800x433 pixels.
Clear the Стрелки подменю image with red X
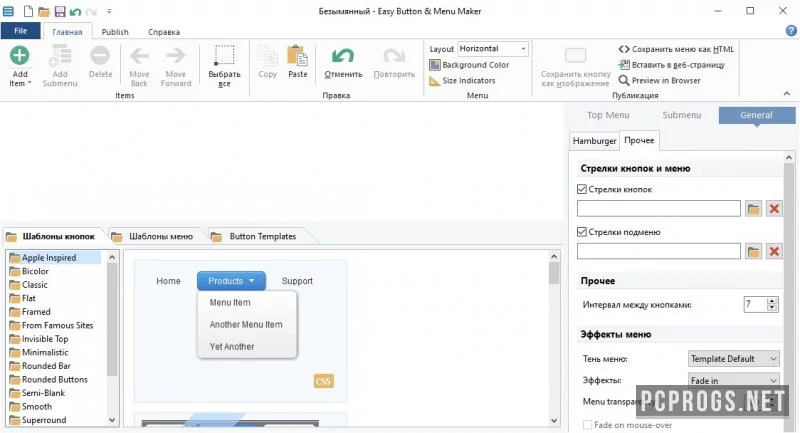[x=774, y=251]
